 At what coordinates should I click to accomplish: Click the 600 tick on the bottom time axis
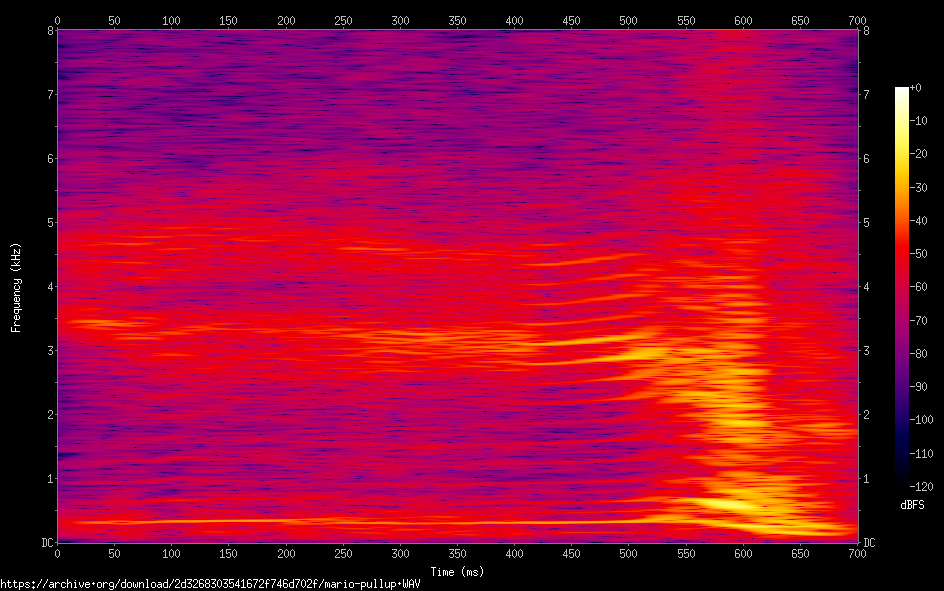click(743, 553)
